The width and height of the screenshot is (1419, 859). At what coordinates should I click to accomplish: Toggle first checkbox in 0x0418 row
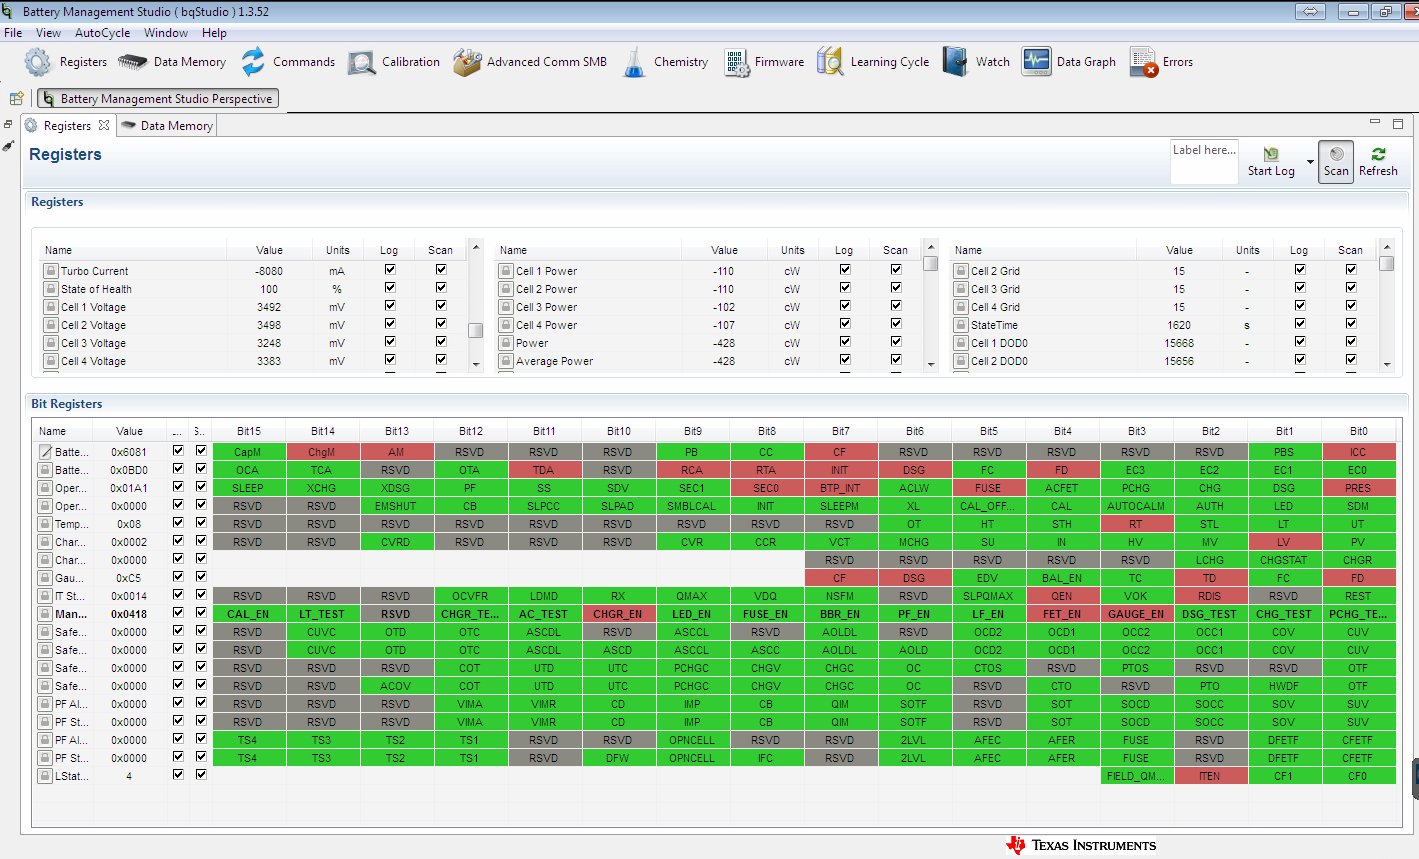[x=178, y=612]
